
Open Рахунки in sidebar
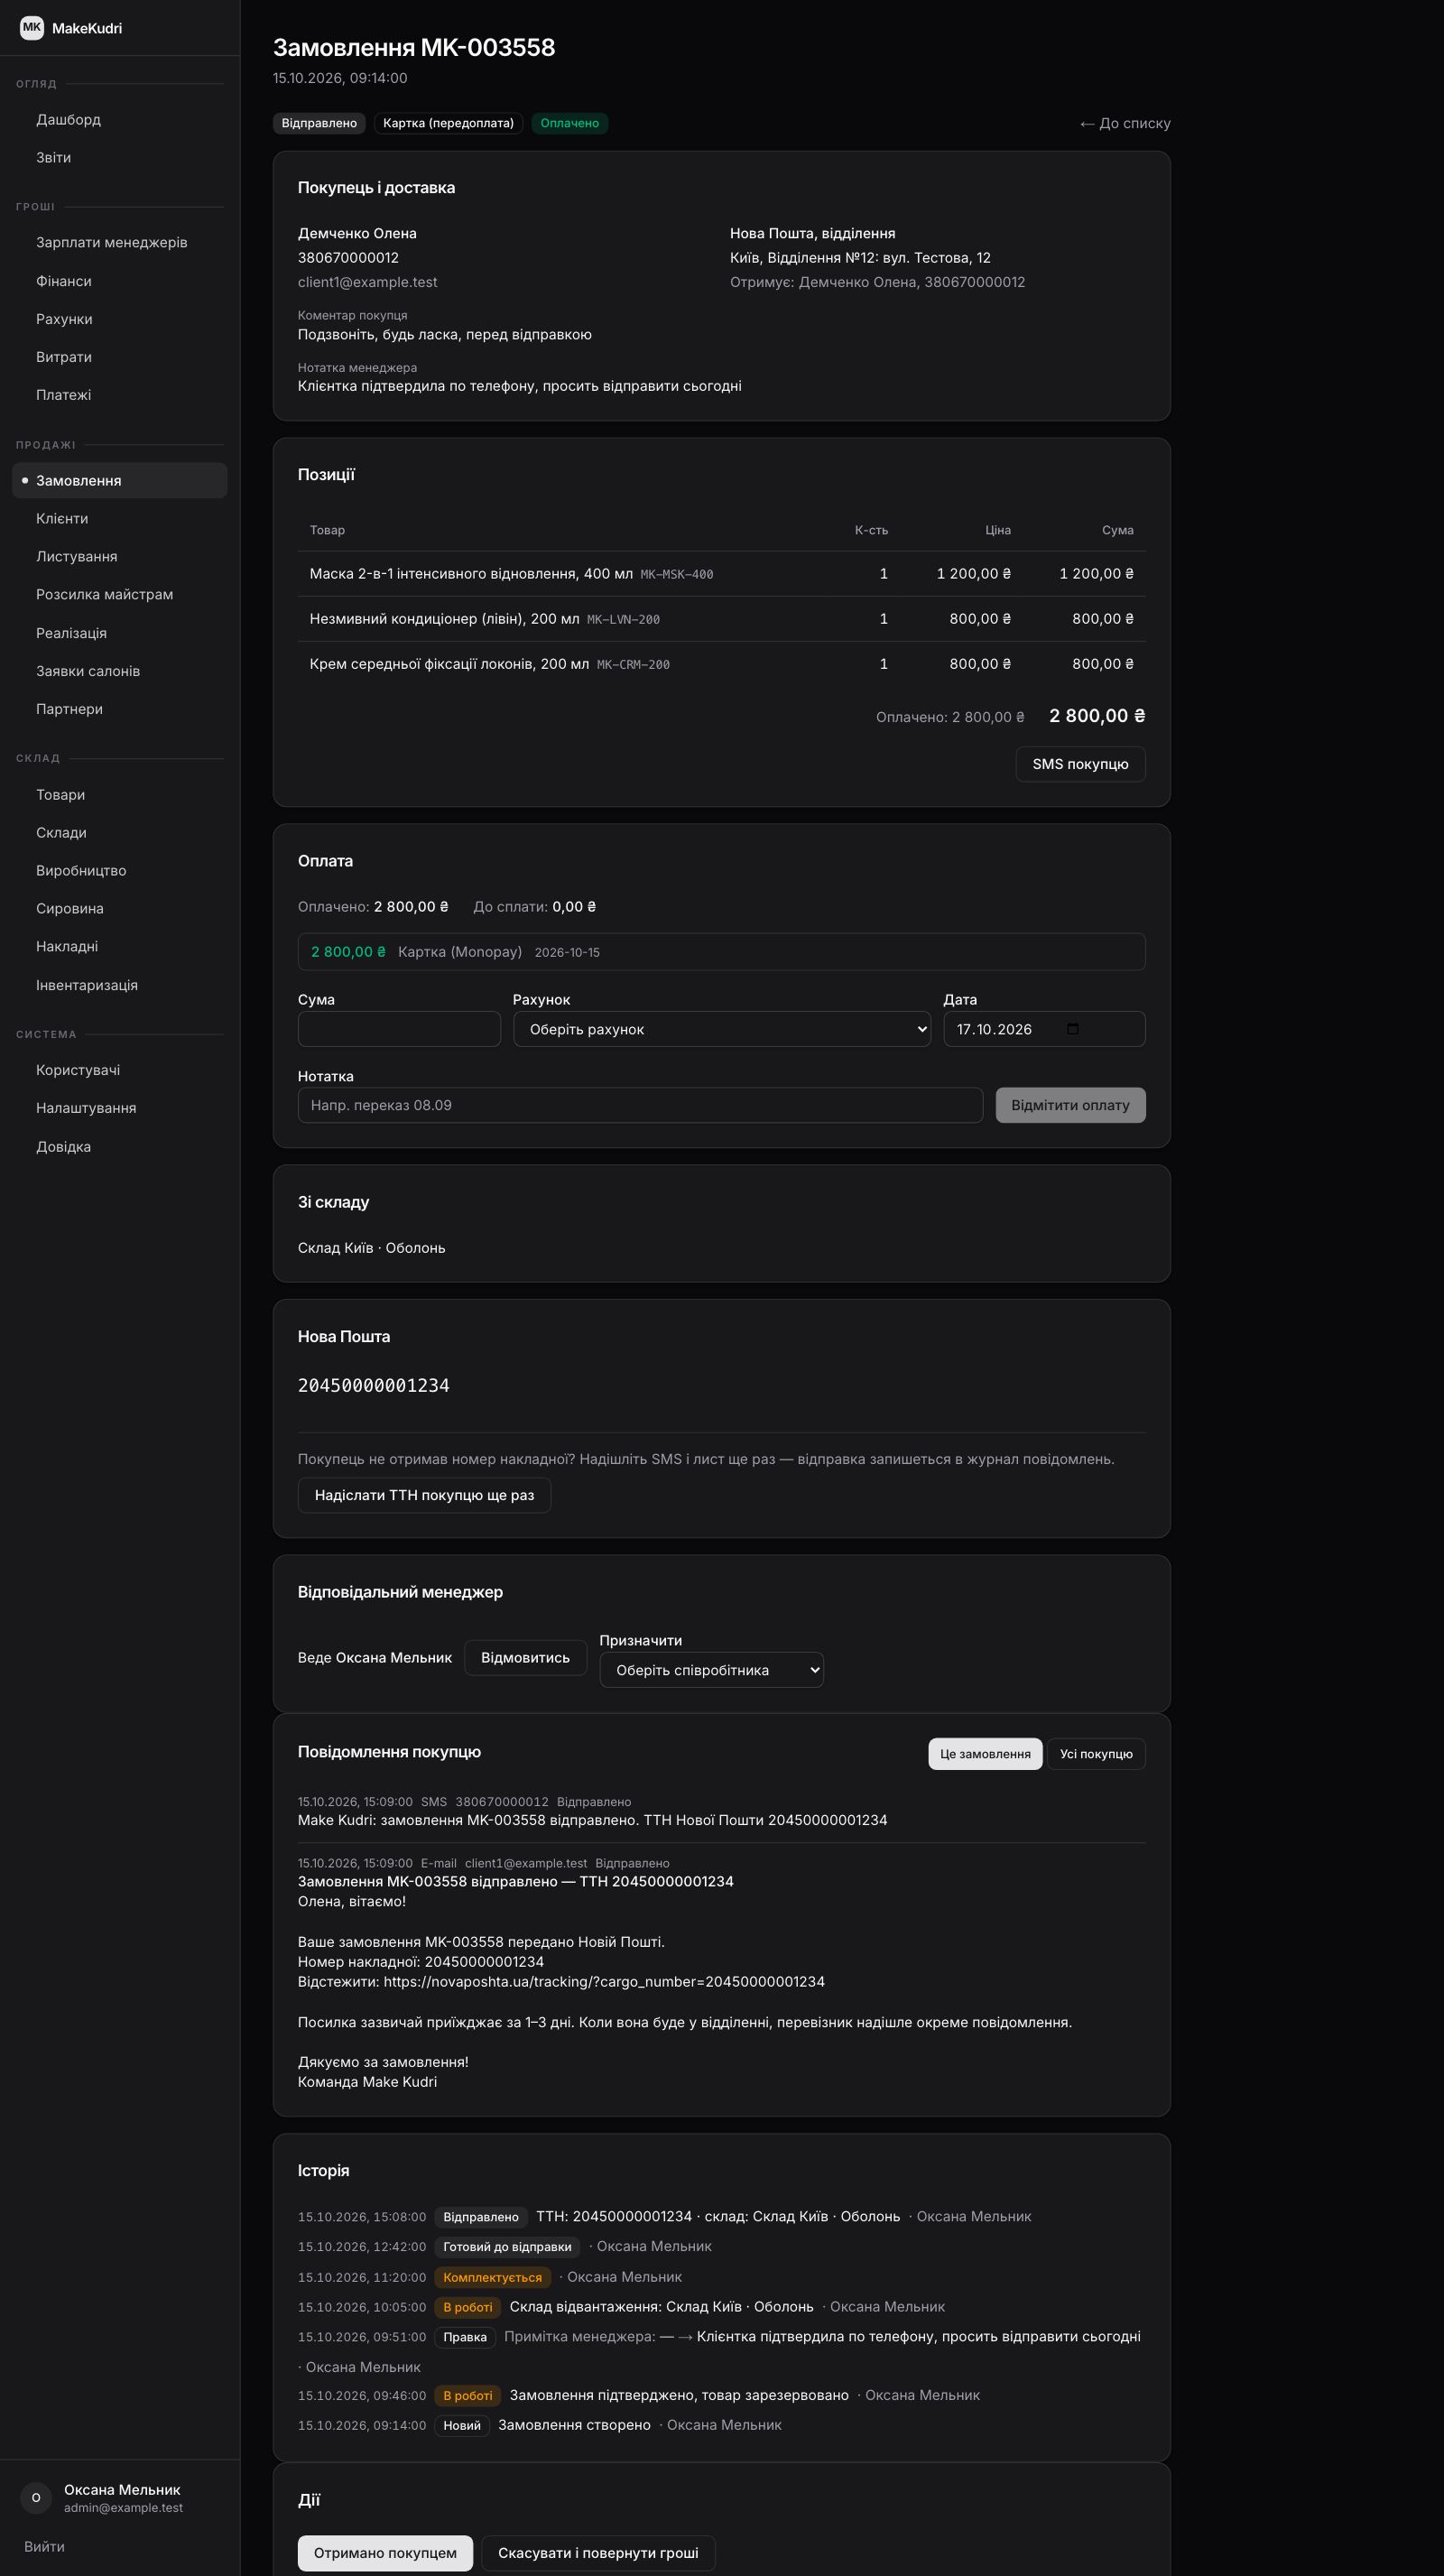[x=120, y=319]
